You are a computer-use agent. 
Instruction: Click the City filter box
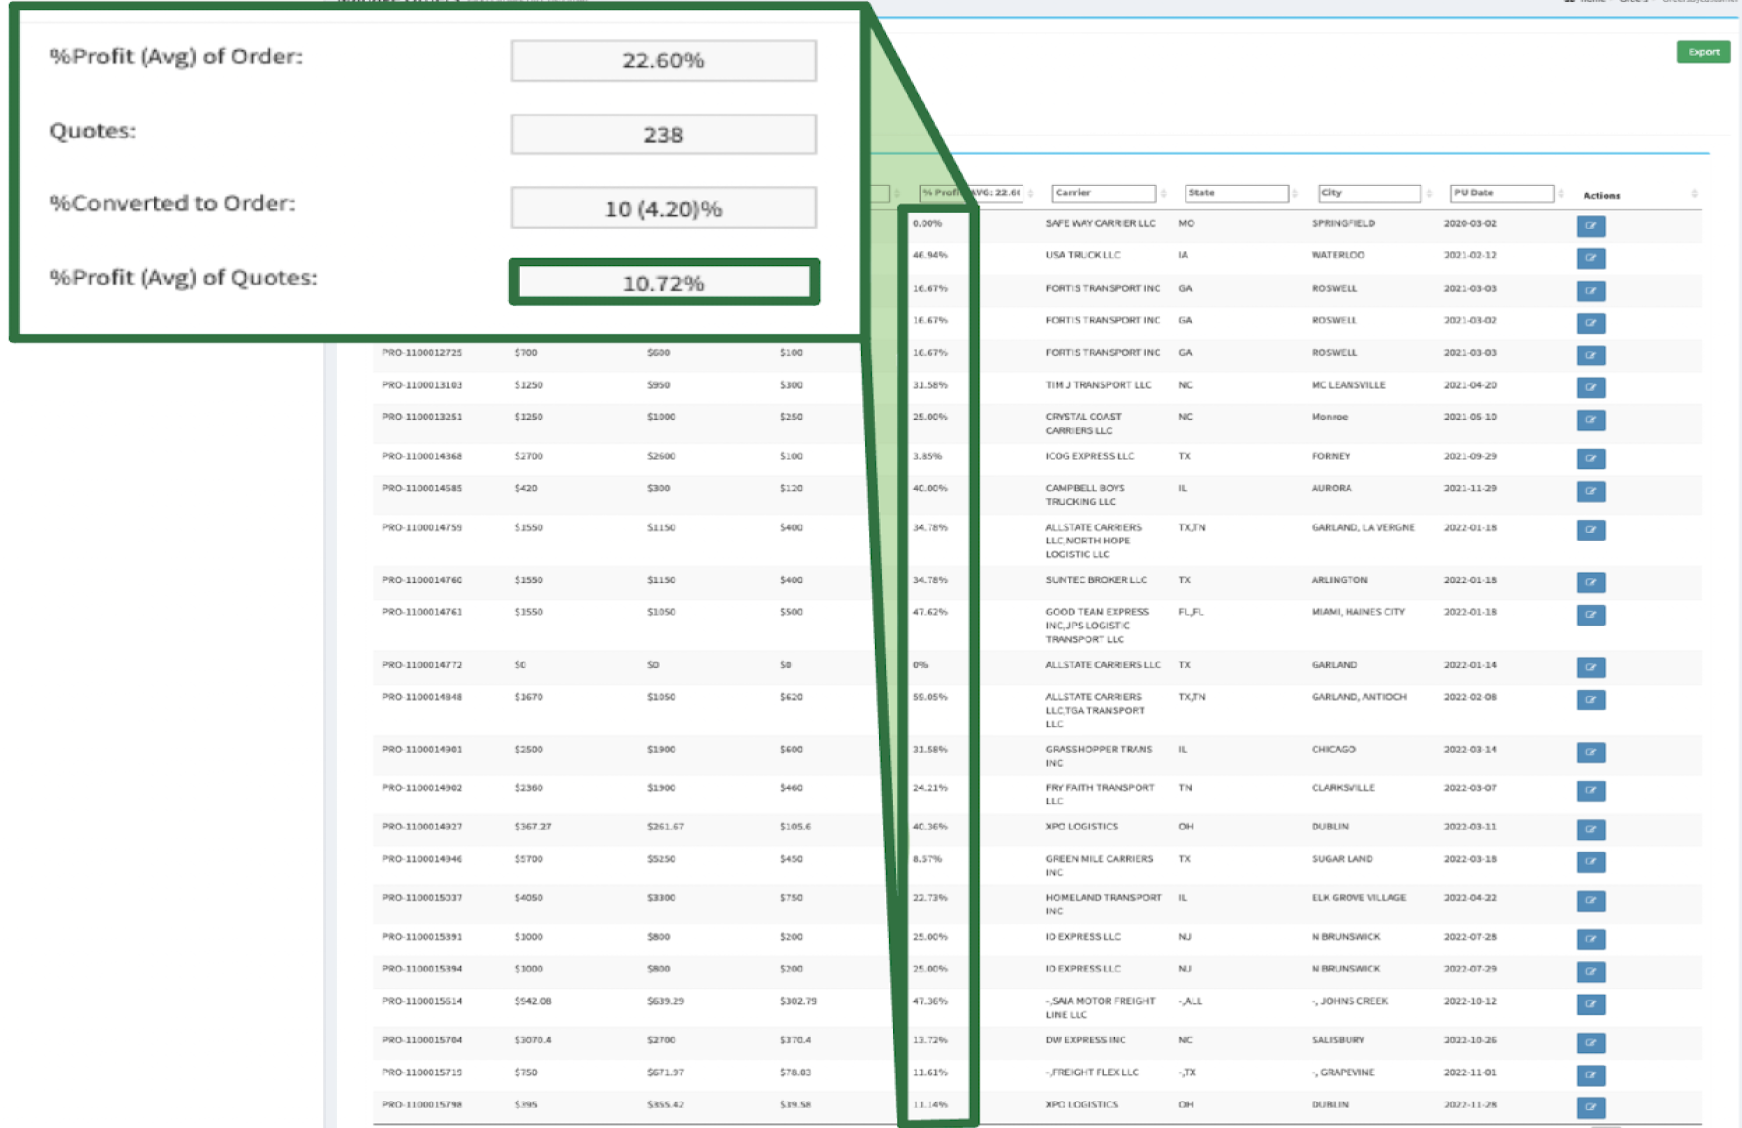pyautogui.click(x=1368, y=193)
